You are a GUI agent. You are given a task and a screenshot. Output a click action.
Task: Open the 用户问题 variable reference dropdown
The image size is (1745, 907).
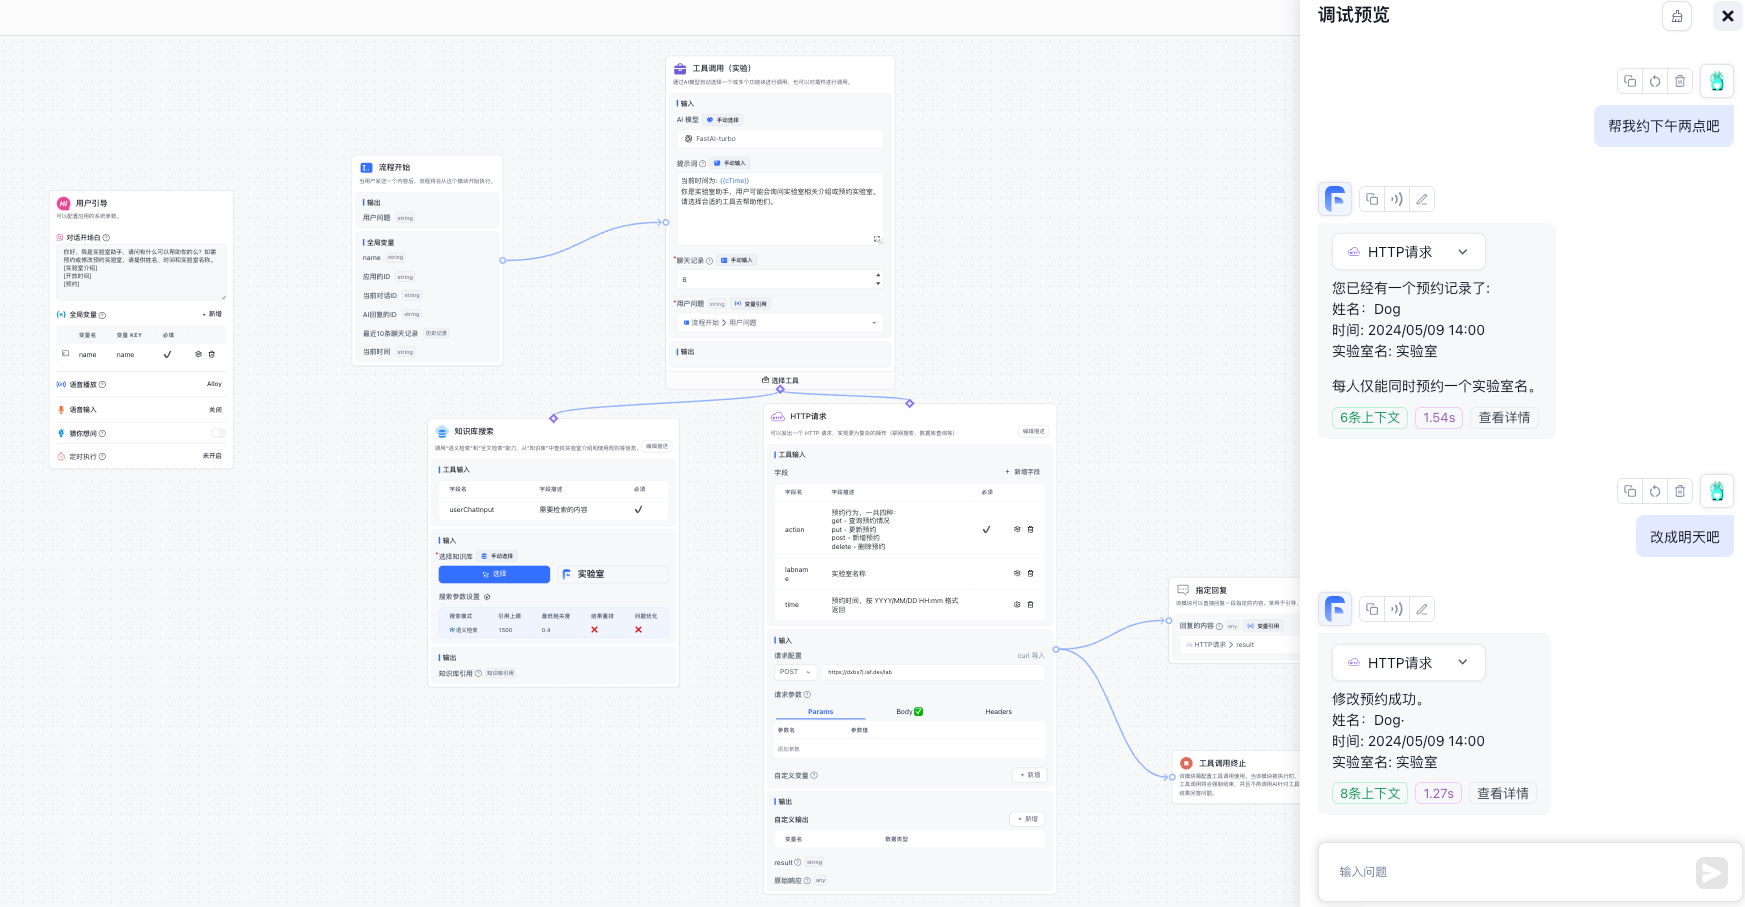point(780,323)
